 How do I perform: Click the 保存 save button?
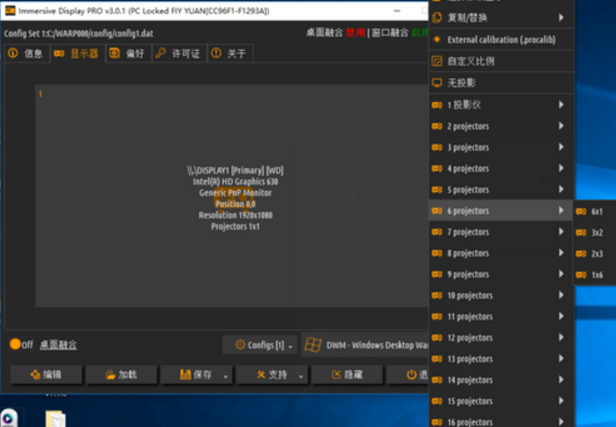[196, 374]
